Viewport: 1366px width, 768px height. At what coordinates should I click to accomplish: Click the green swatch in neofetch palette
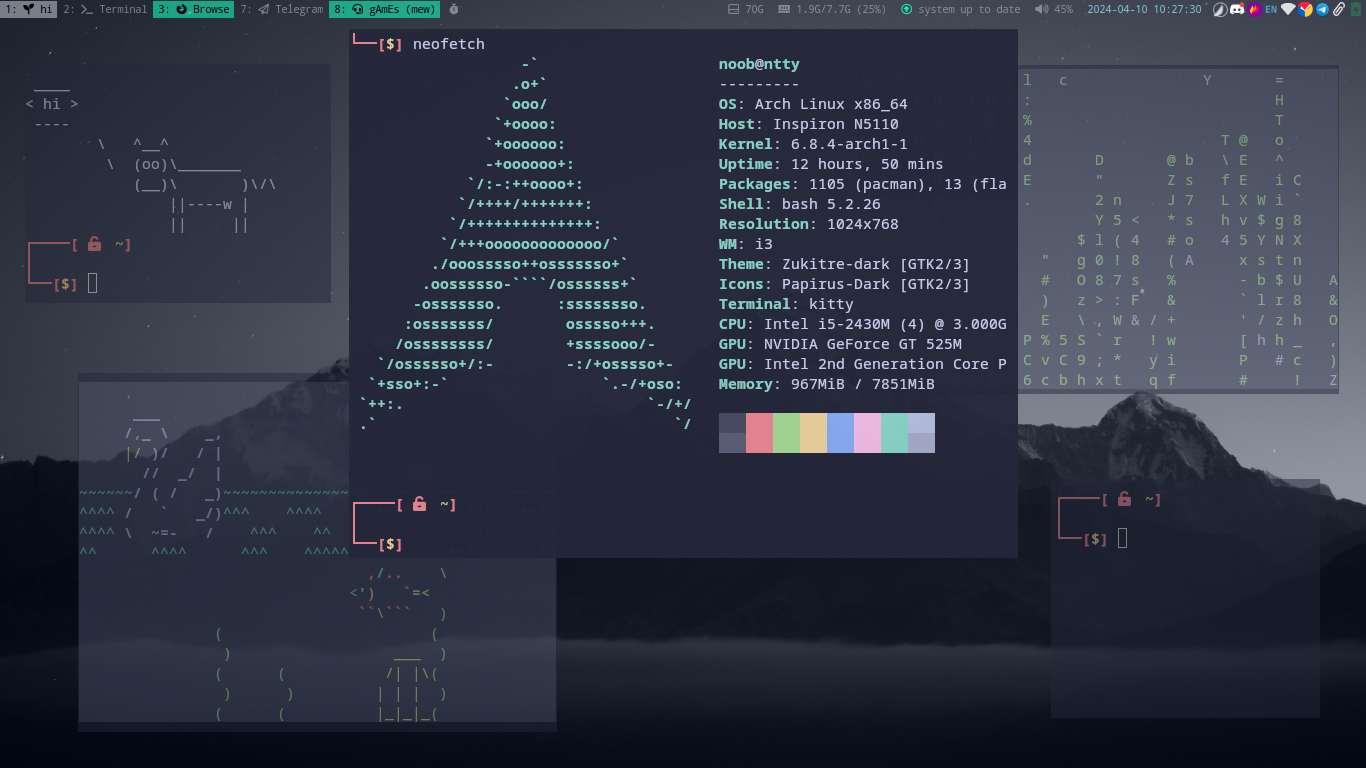pyautogui.click(x=786, y=433)
